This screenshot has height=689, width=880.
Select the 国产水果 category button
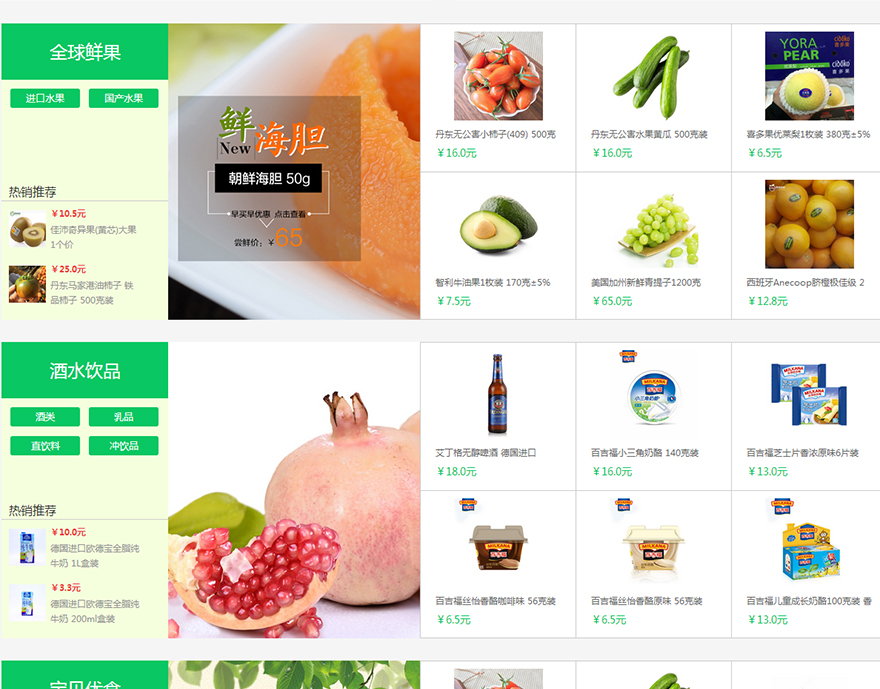pyautogui.click(x=123, y=98)
